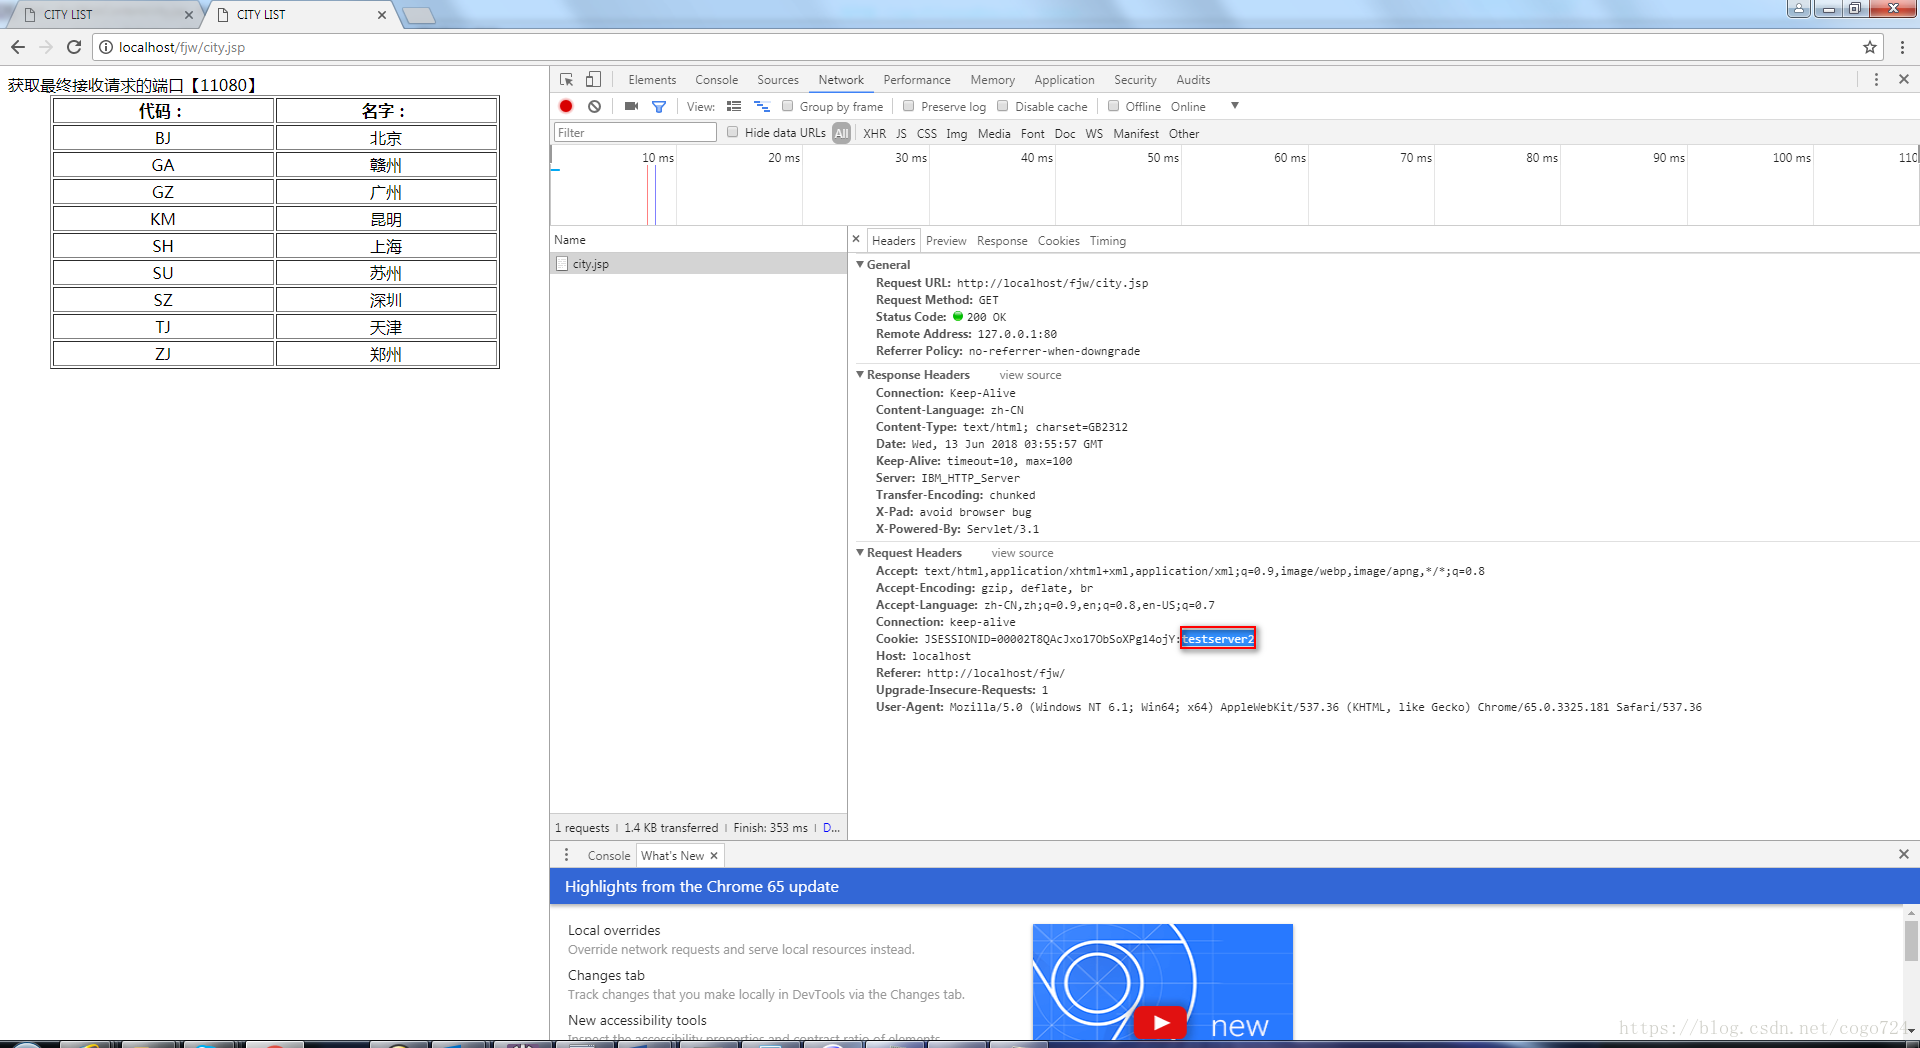Open a new browser tab
The image size is (1920, 1048).
pos(419,15)
